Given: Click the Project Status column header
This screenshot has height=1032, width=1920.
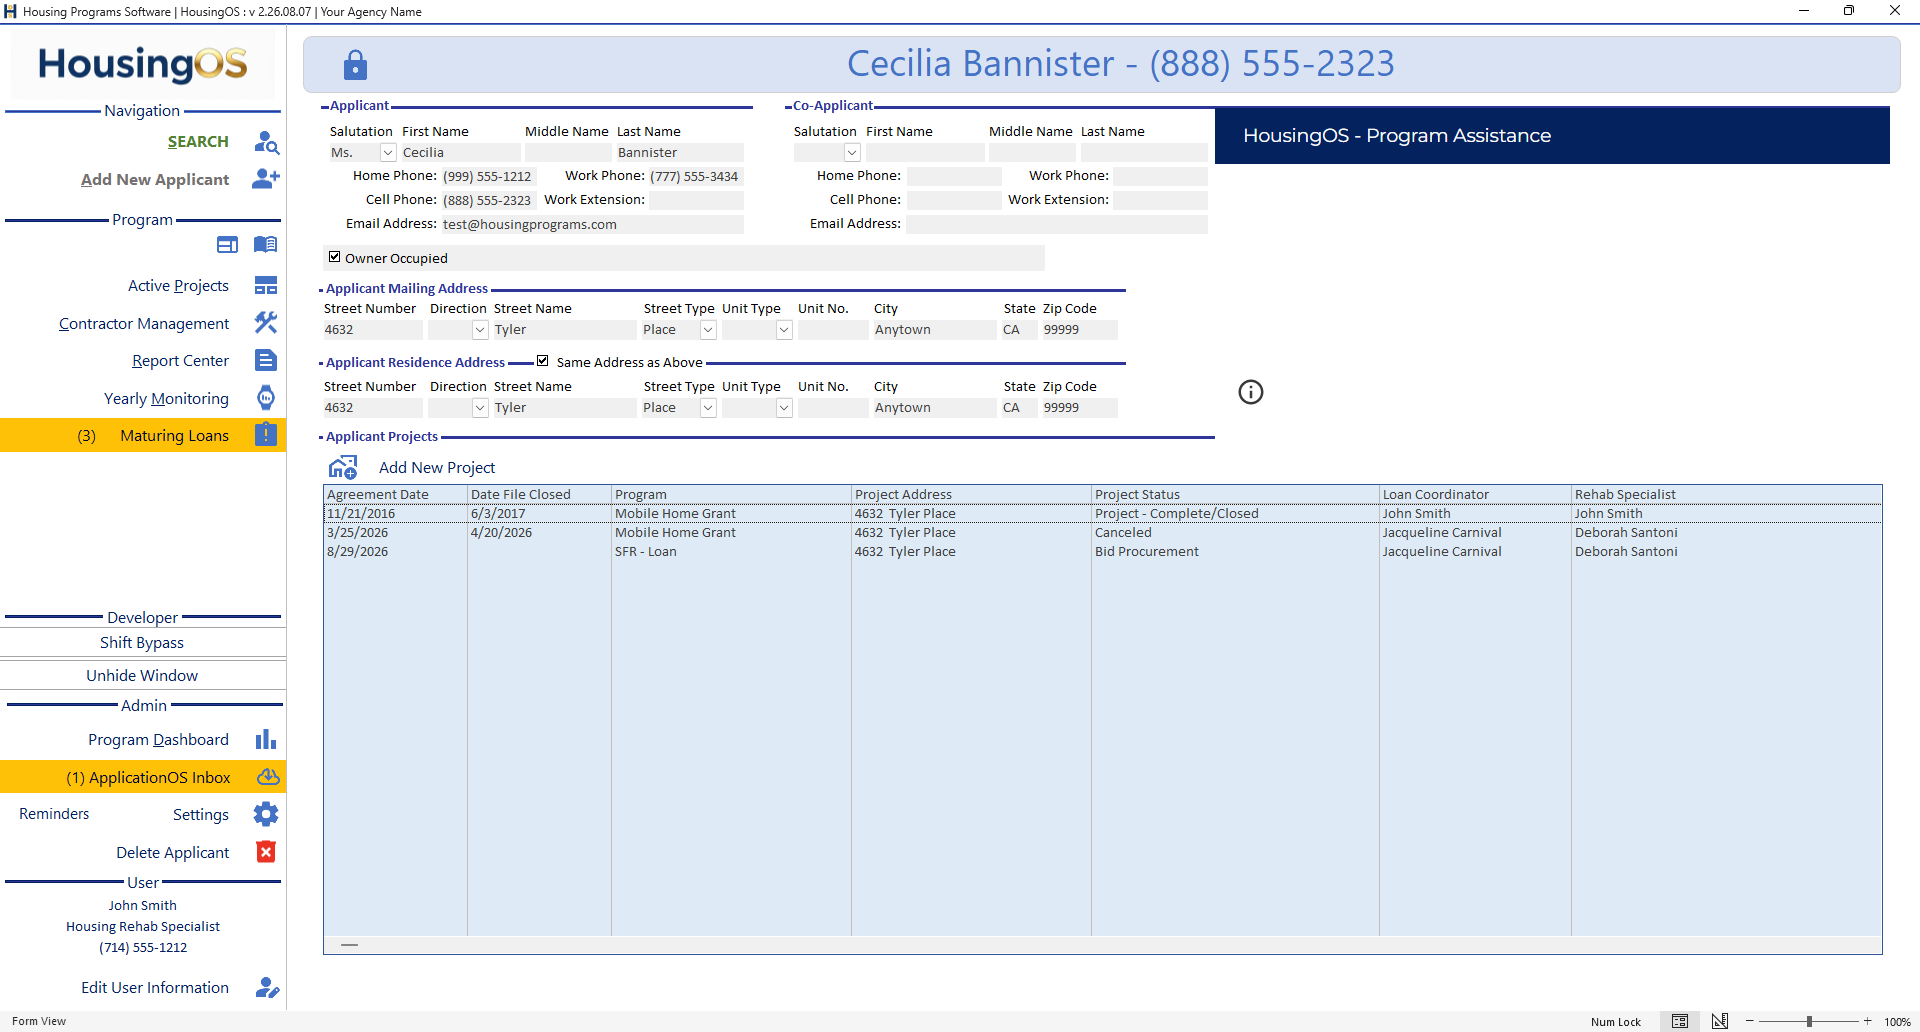Looking at the screenshot, I should (1235, 494).
